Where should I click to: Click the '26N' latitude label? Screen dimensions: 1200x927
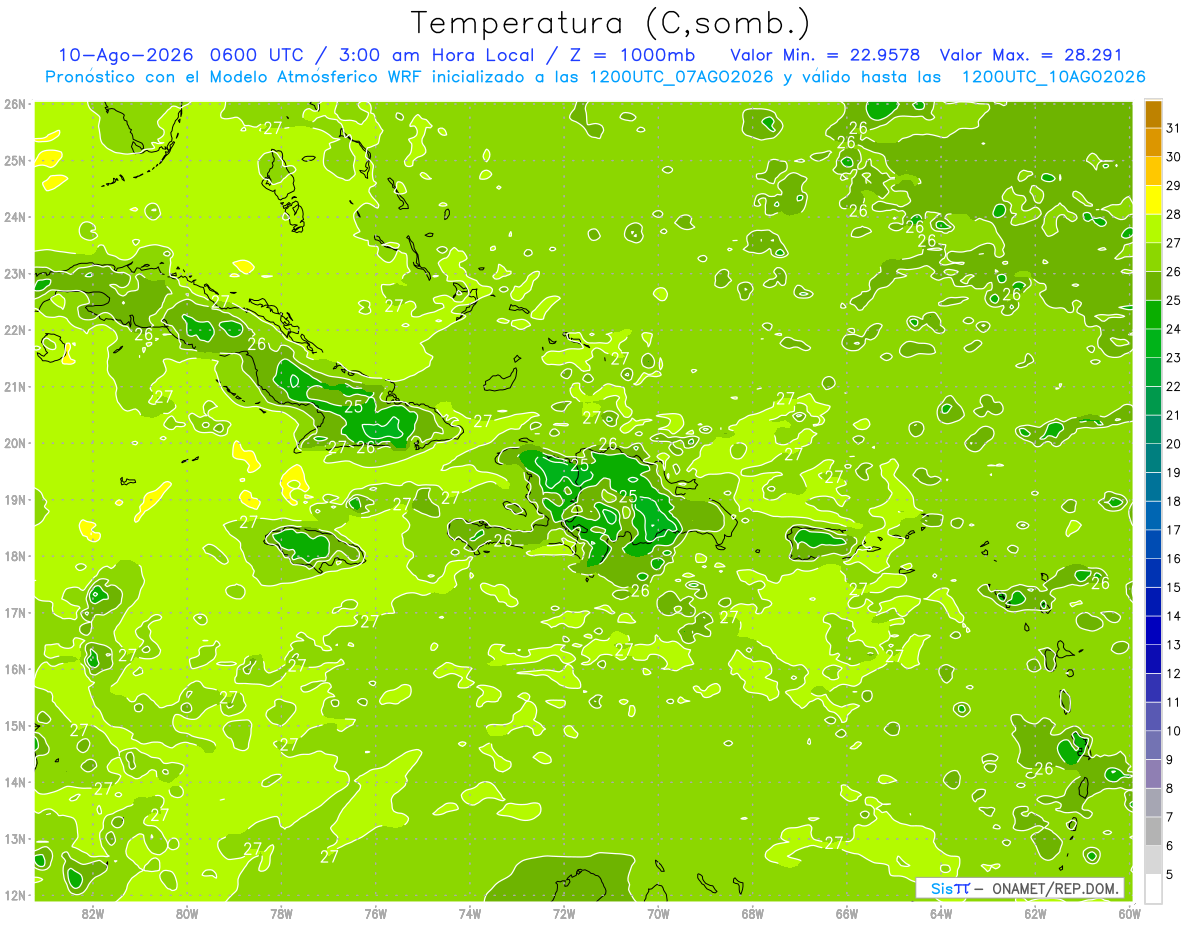click(15, 104)
